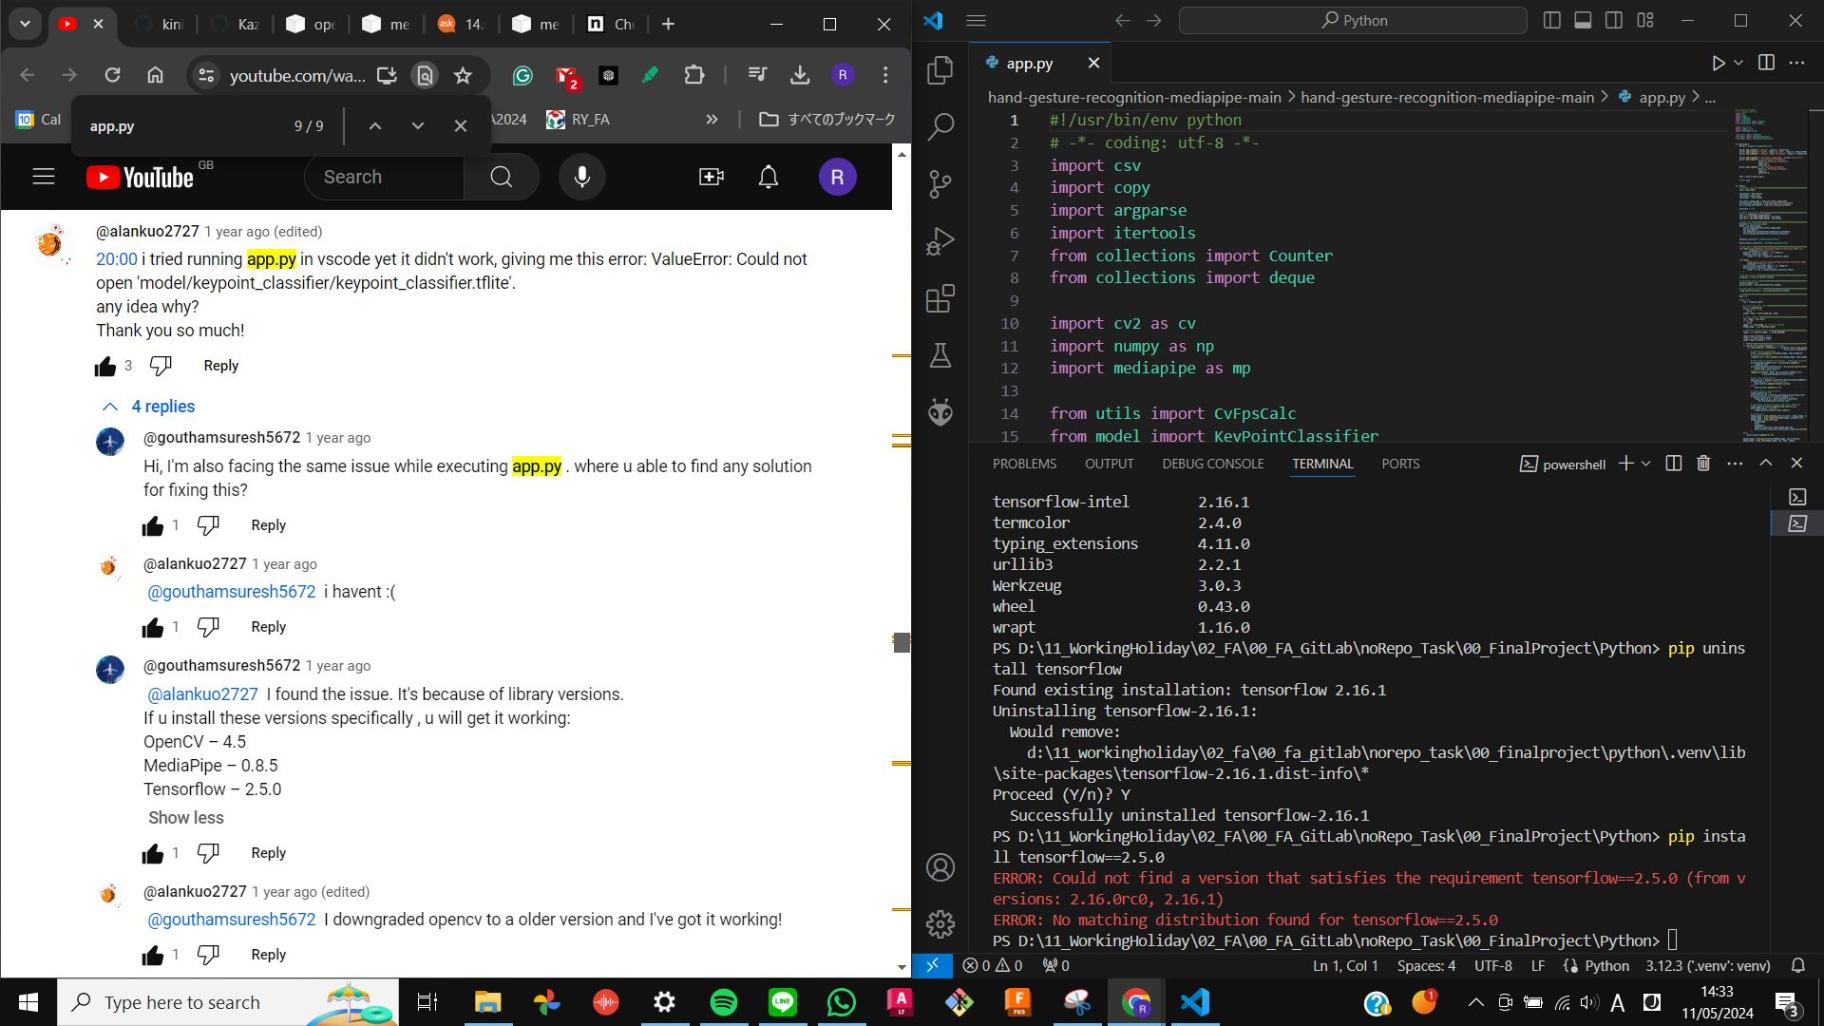Switch to DEBUG CONSOLE tab
1824x1026 pixels.
(x=1212, y=464)
